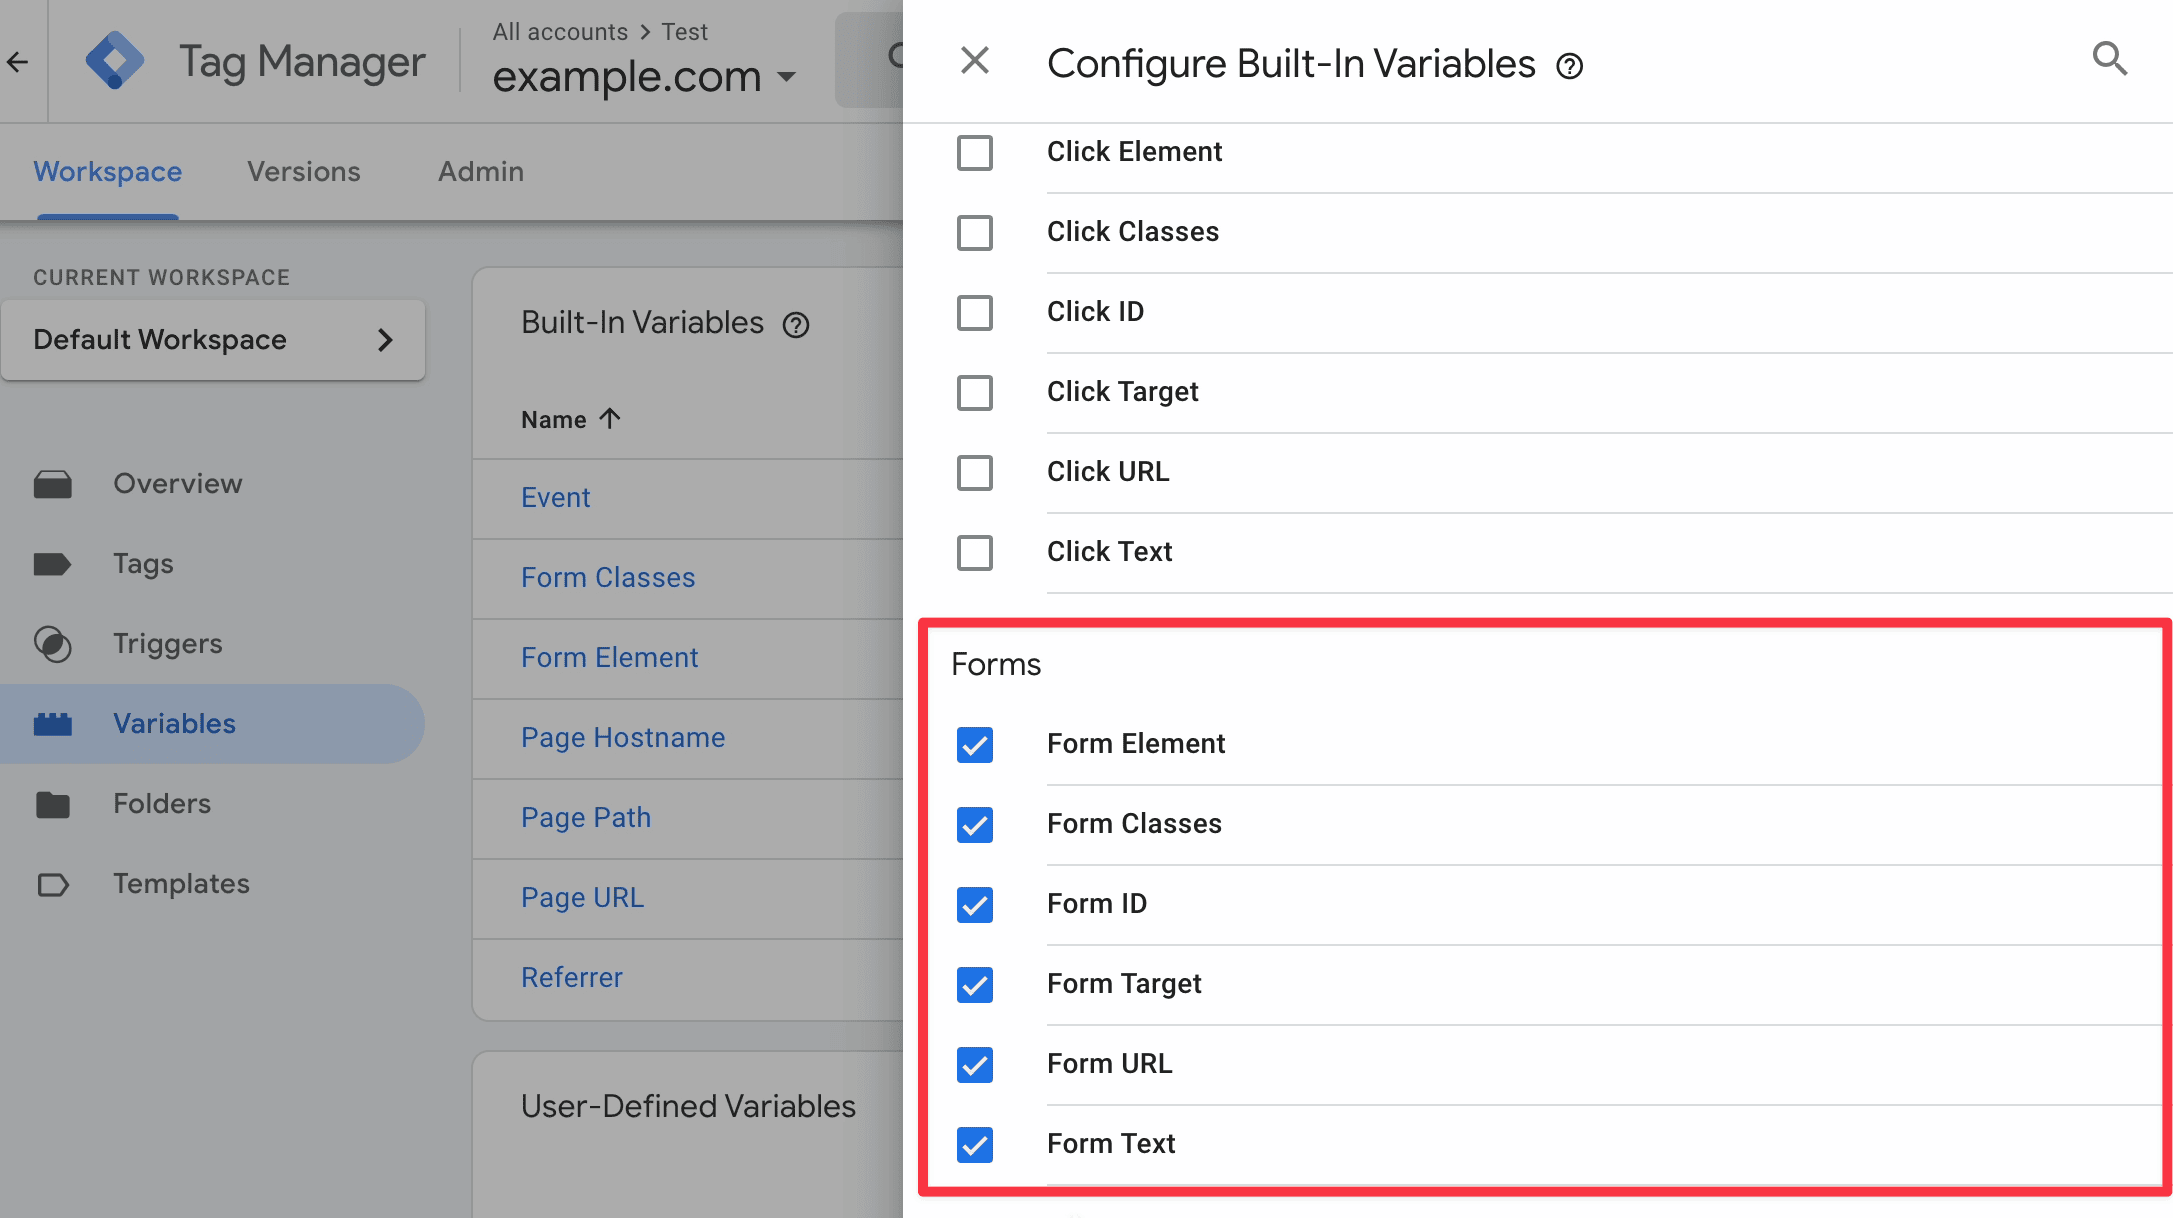Uncheck the Form Classes checkbox
Screen dimensions: 2173x1218
[974, 824]
